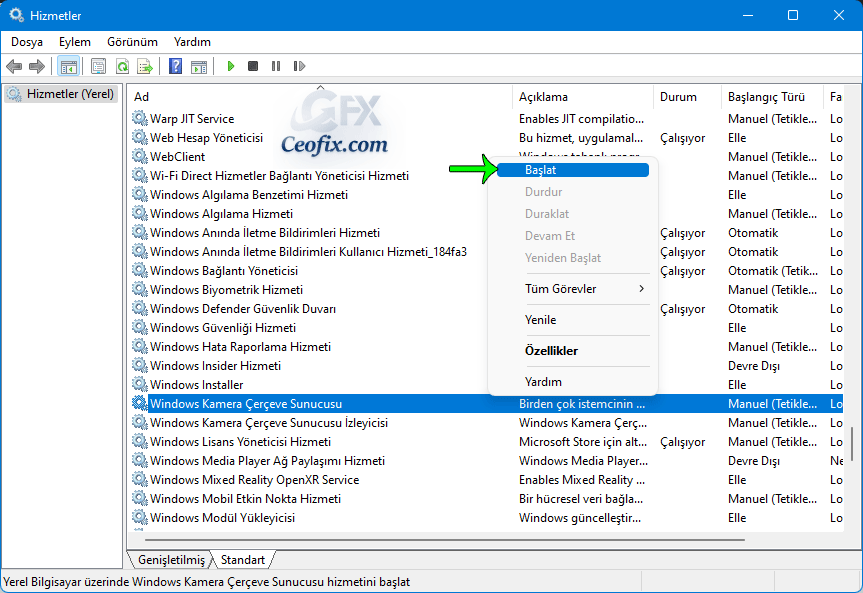Sort by the Başlangıç Türü column header
Viewport: 863px width, 593px height.
772,97
